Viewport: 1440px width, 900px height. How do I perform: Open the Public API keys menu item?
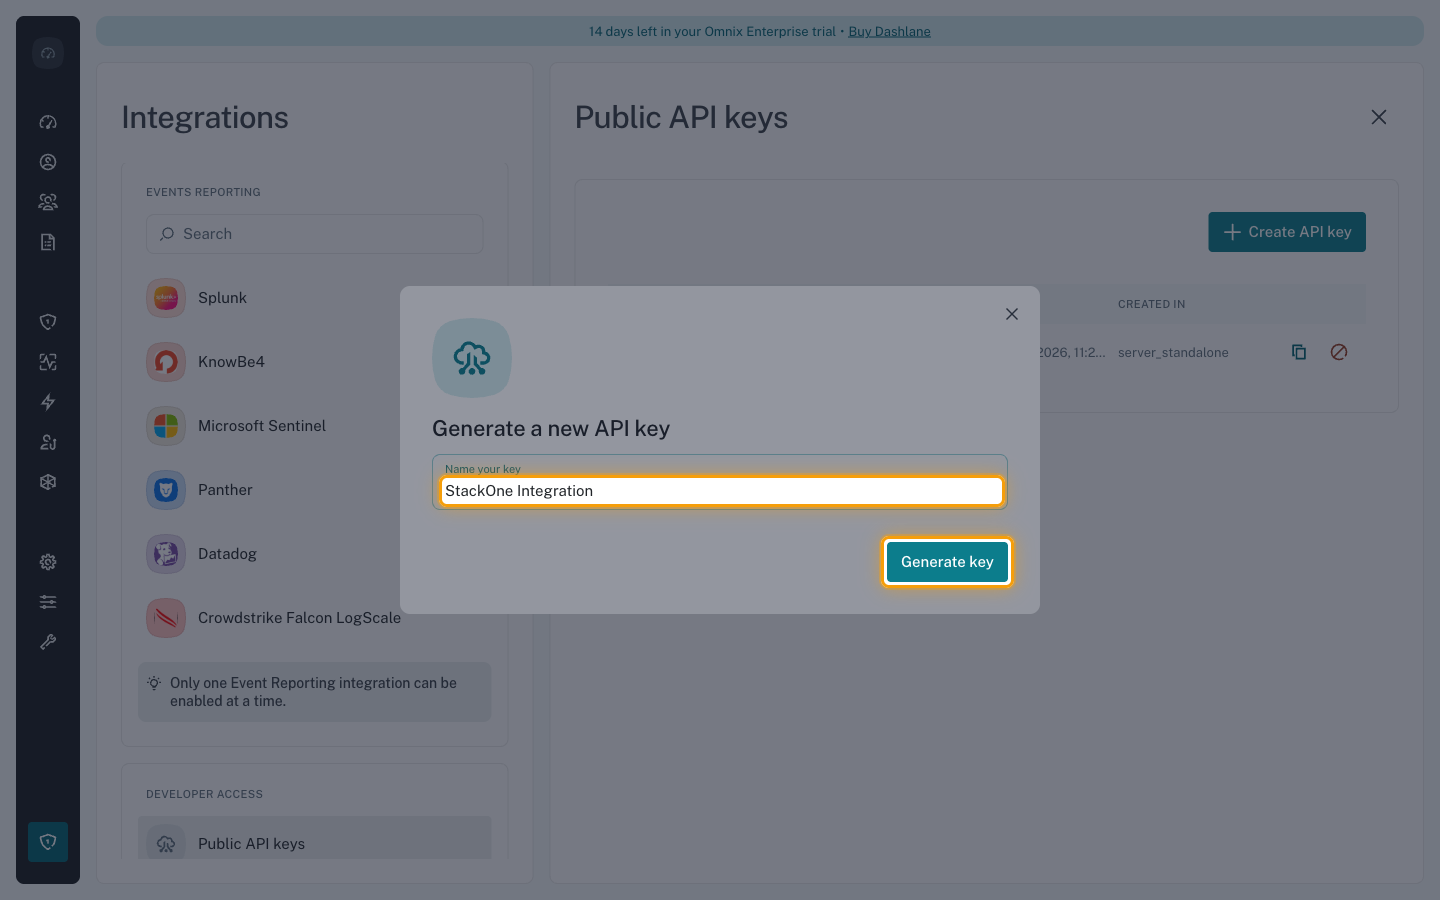315,840
